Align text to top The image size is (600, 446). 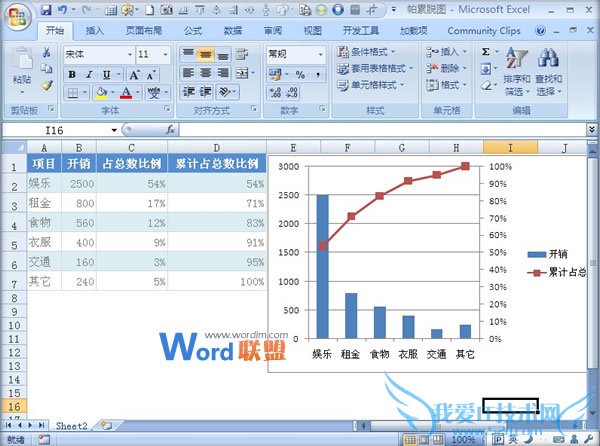click(188, 54)
